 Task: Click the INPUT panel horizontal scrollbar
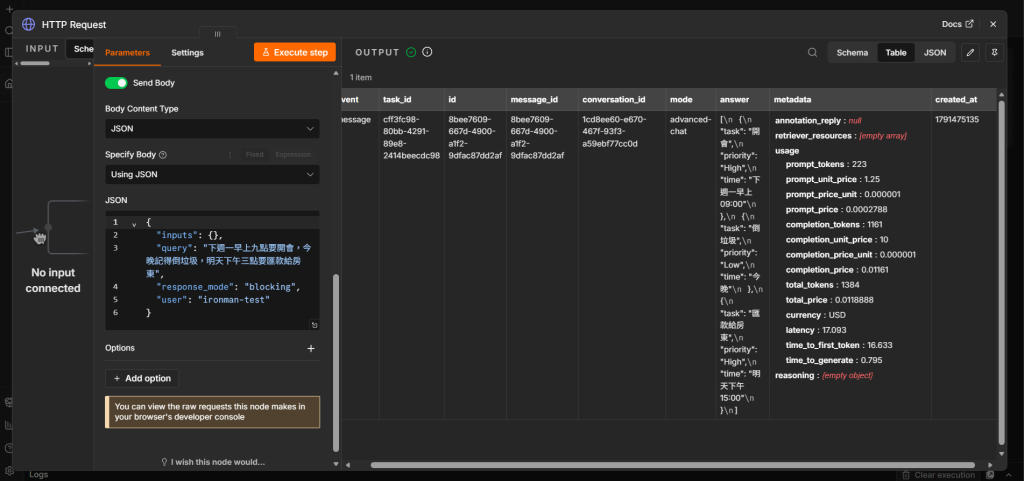pos(35,63)
